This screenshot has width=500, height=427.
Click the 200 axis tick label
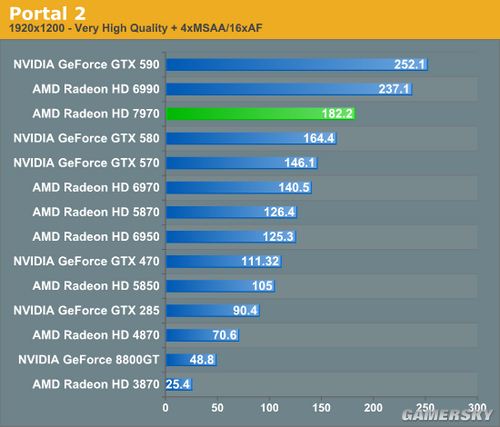tap(373, 408)
